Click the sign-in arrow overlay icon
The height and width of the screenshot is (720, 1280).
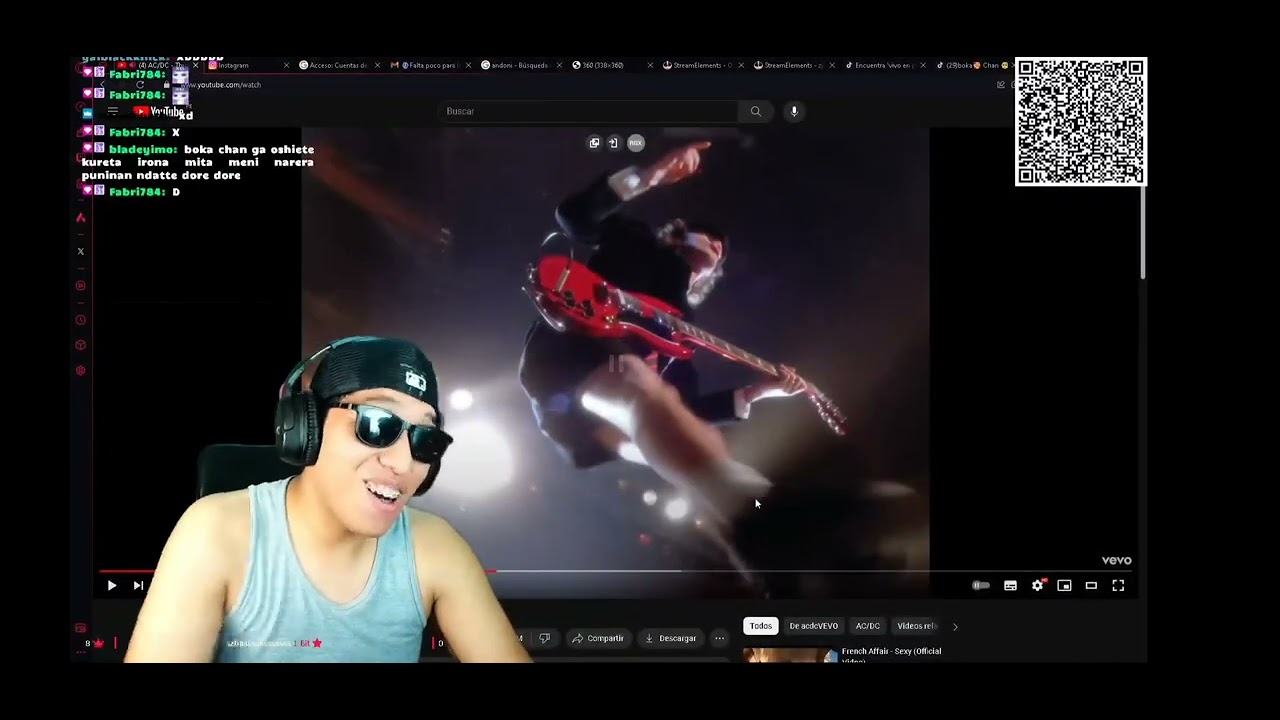613,143
